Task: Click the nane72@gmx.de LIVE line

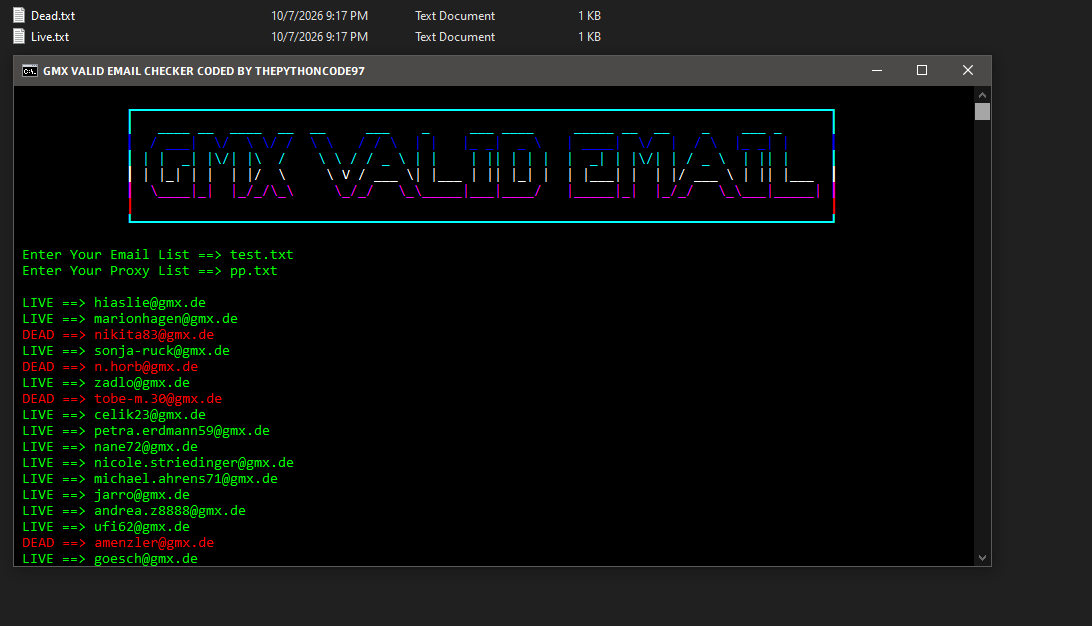Action: (110, 446)
